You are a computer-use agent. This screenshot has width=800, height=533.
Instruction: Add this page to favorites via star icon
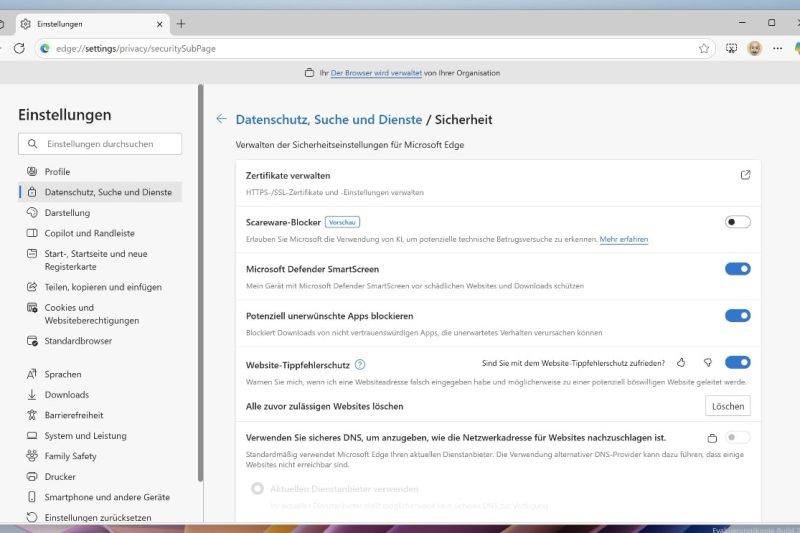[x=704, y=48]
